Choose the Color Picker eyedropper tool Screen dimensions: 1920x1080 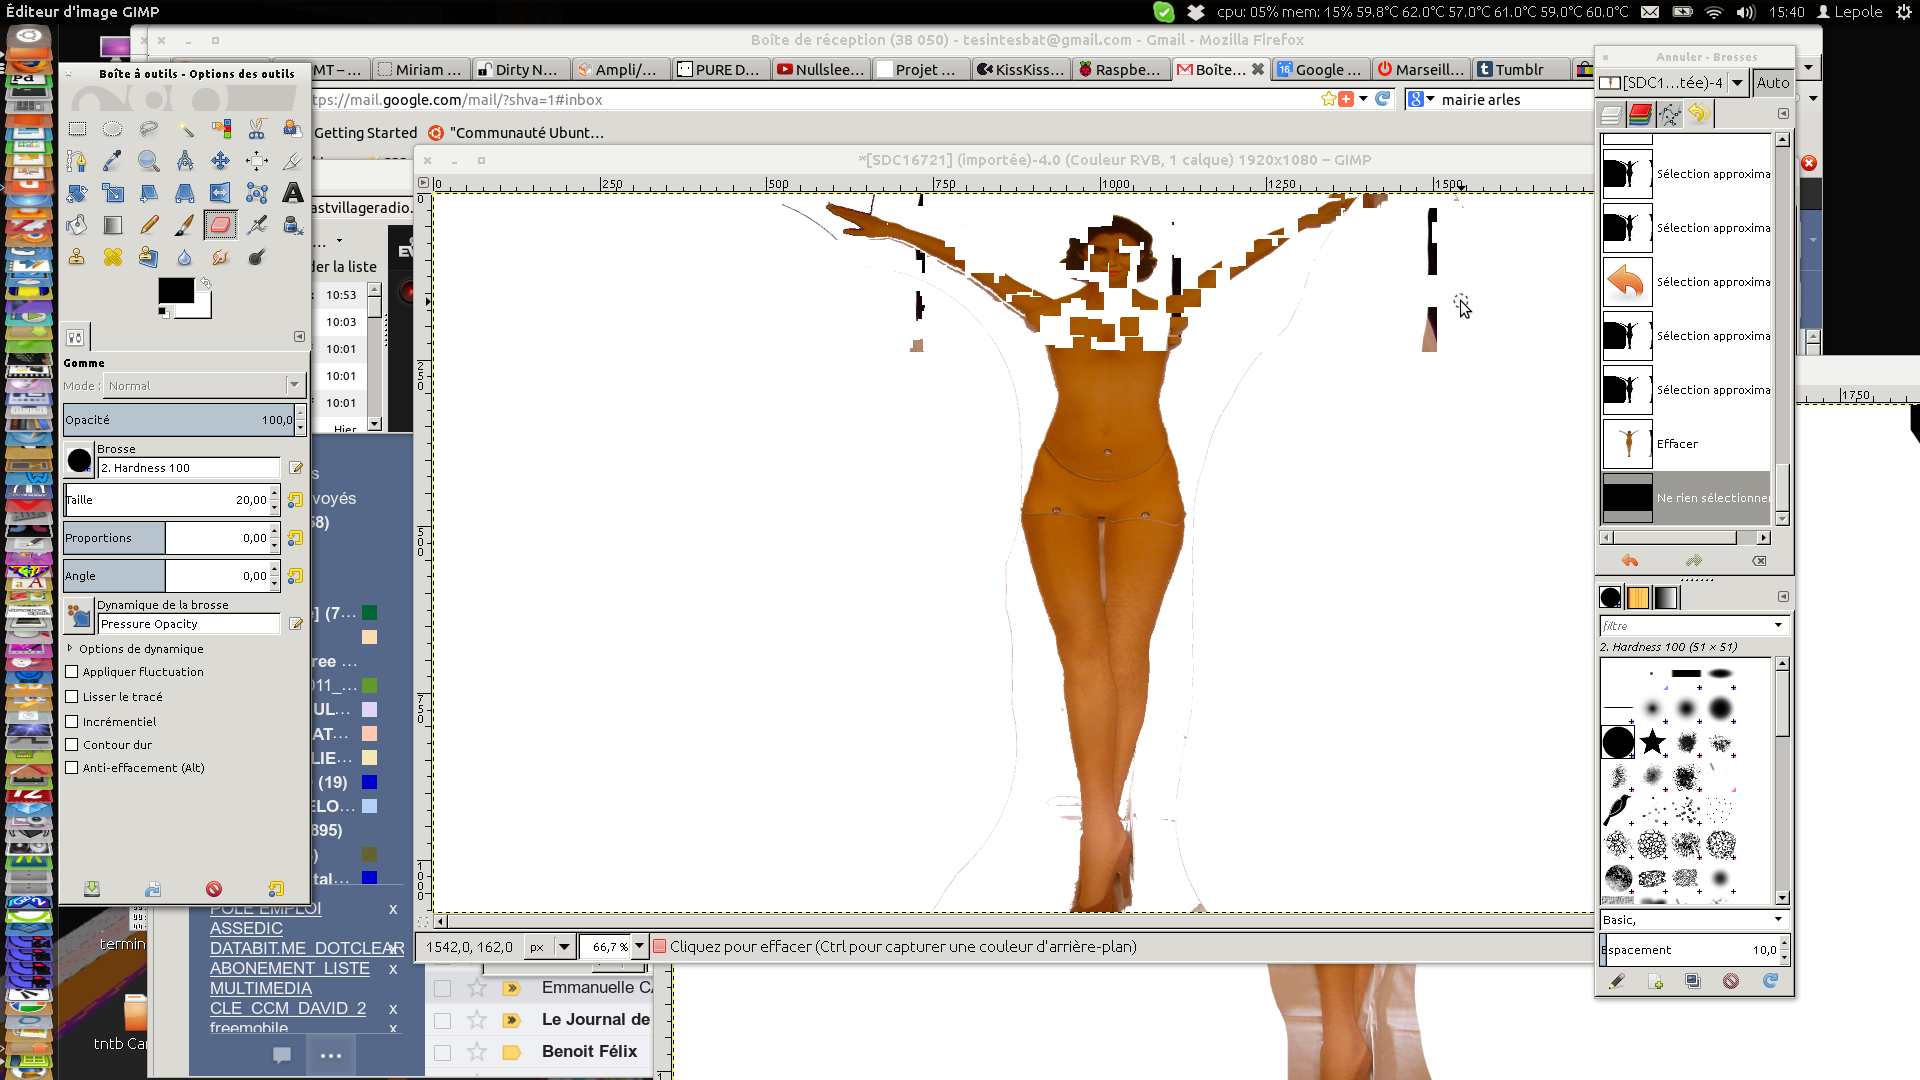(112, 161)
